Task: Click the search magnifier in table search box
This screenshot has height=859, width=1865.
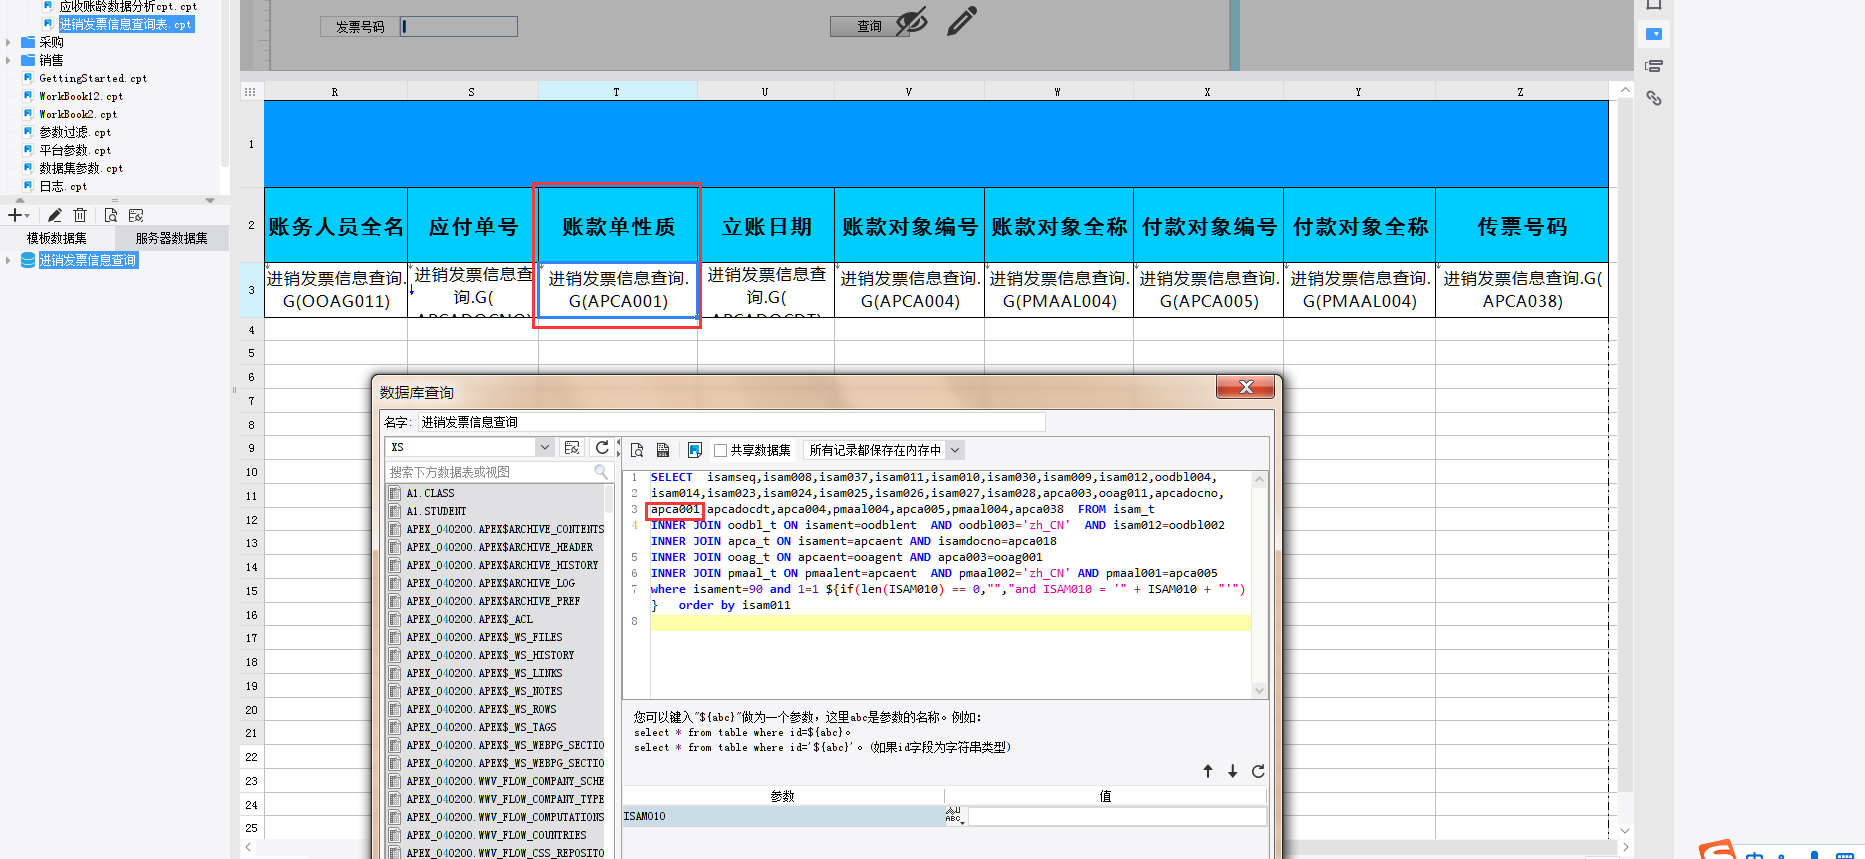Action: coord(601,472)
